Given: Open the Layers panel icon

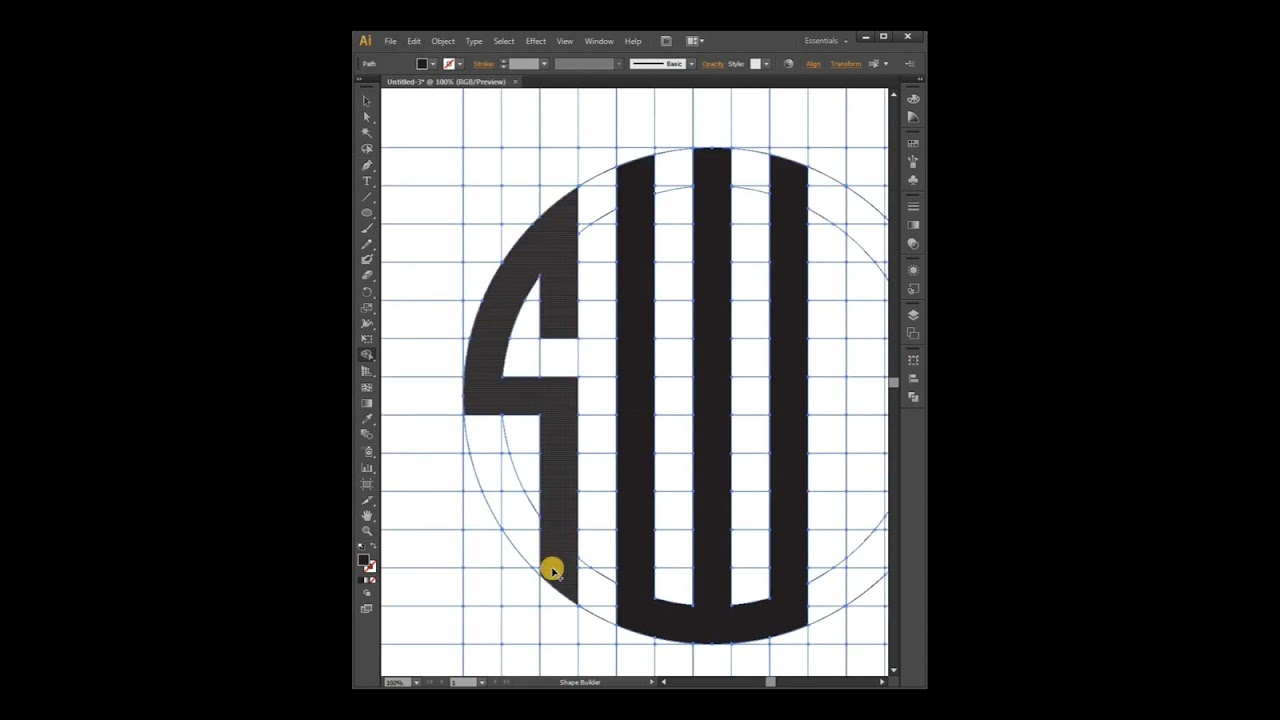Looking at the screenshot, I should (x=912, y=315).
